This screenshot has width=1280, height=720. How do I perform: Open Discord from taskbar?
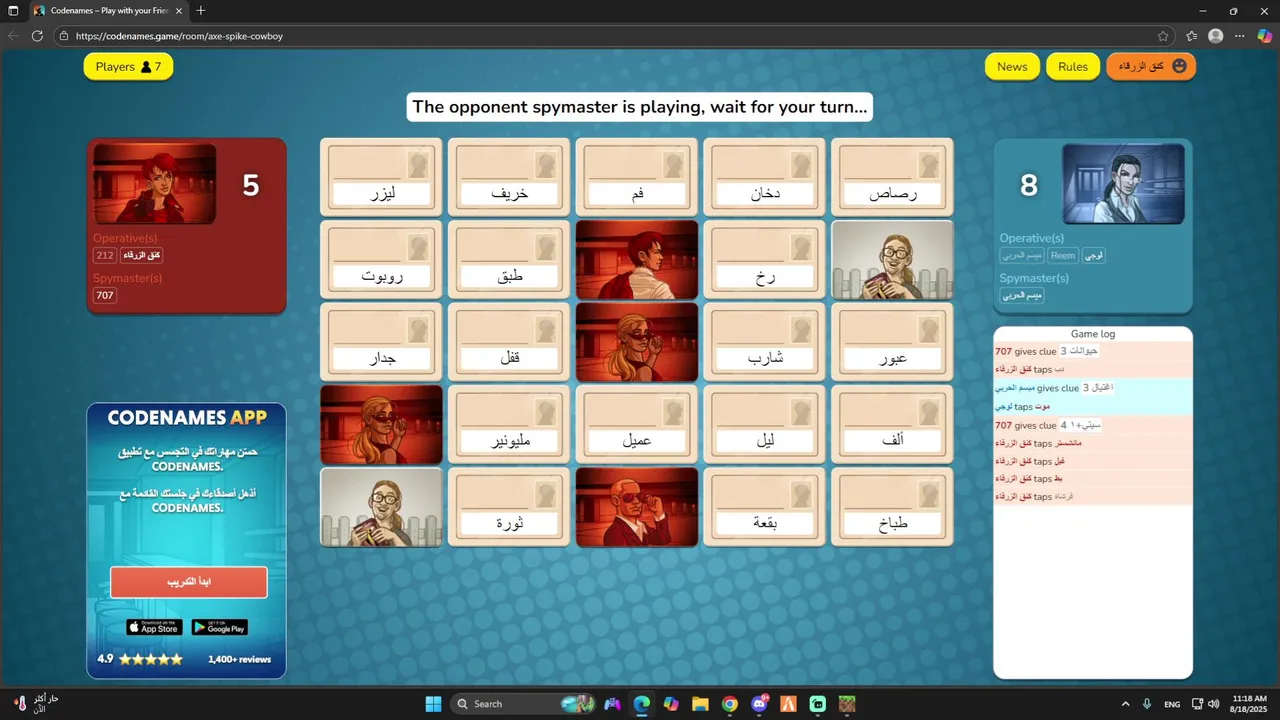[x=759, y=704]
